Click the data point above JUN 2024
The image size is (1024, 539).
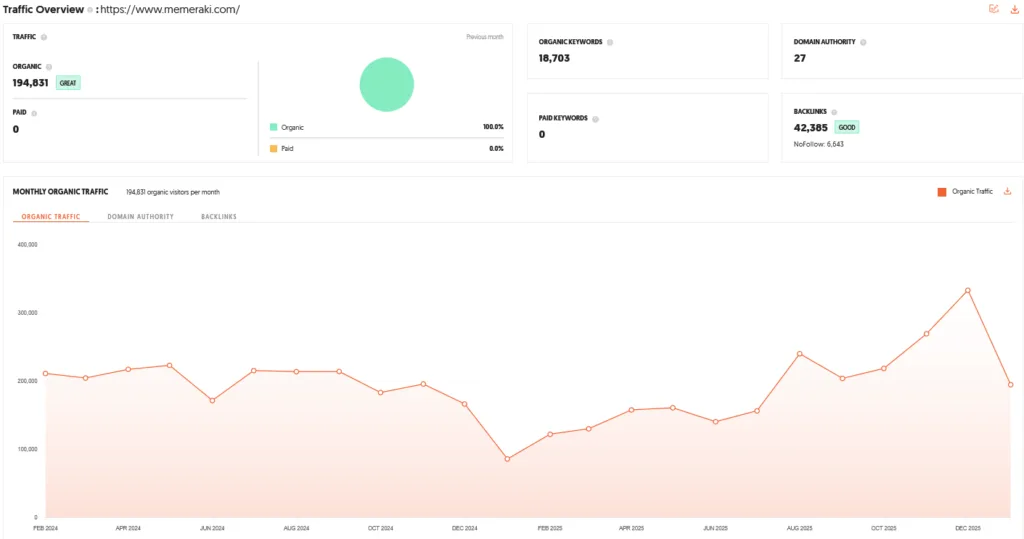coord(212,400)
